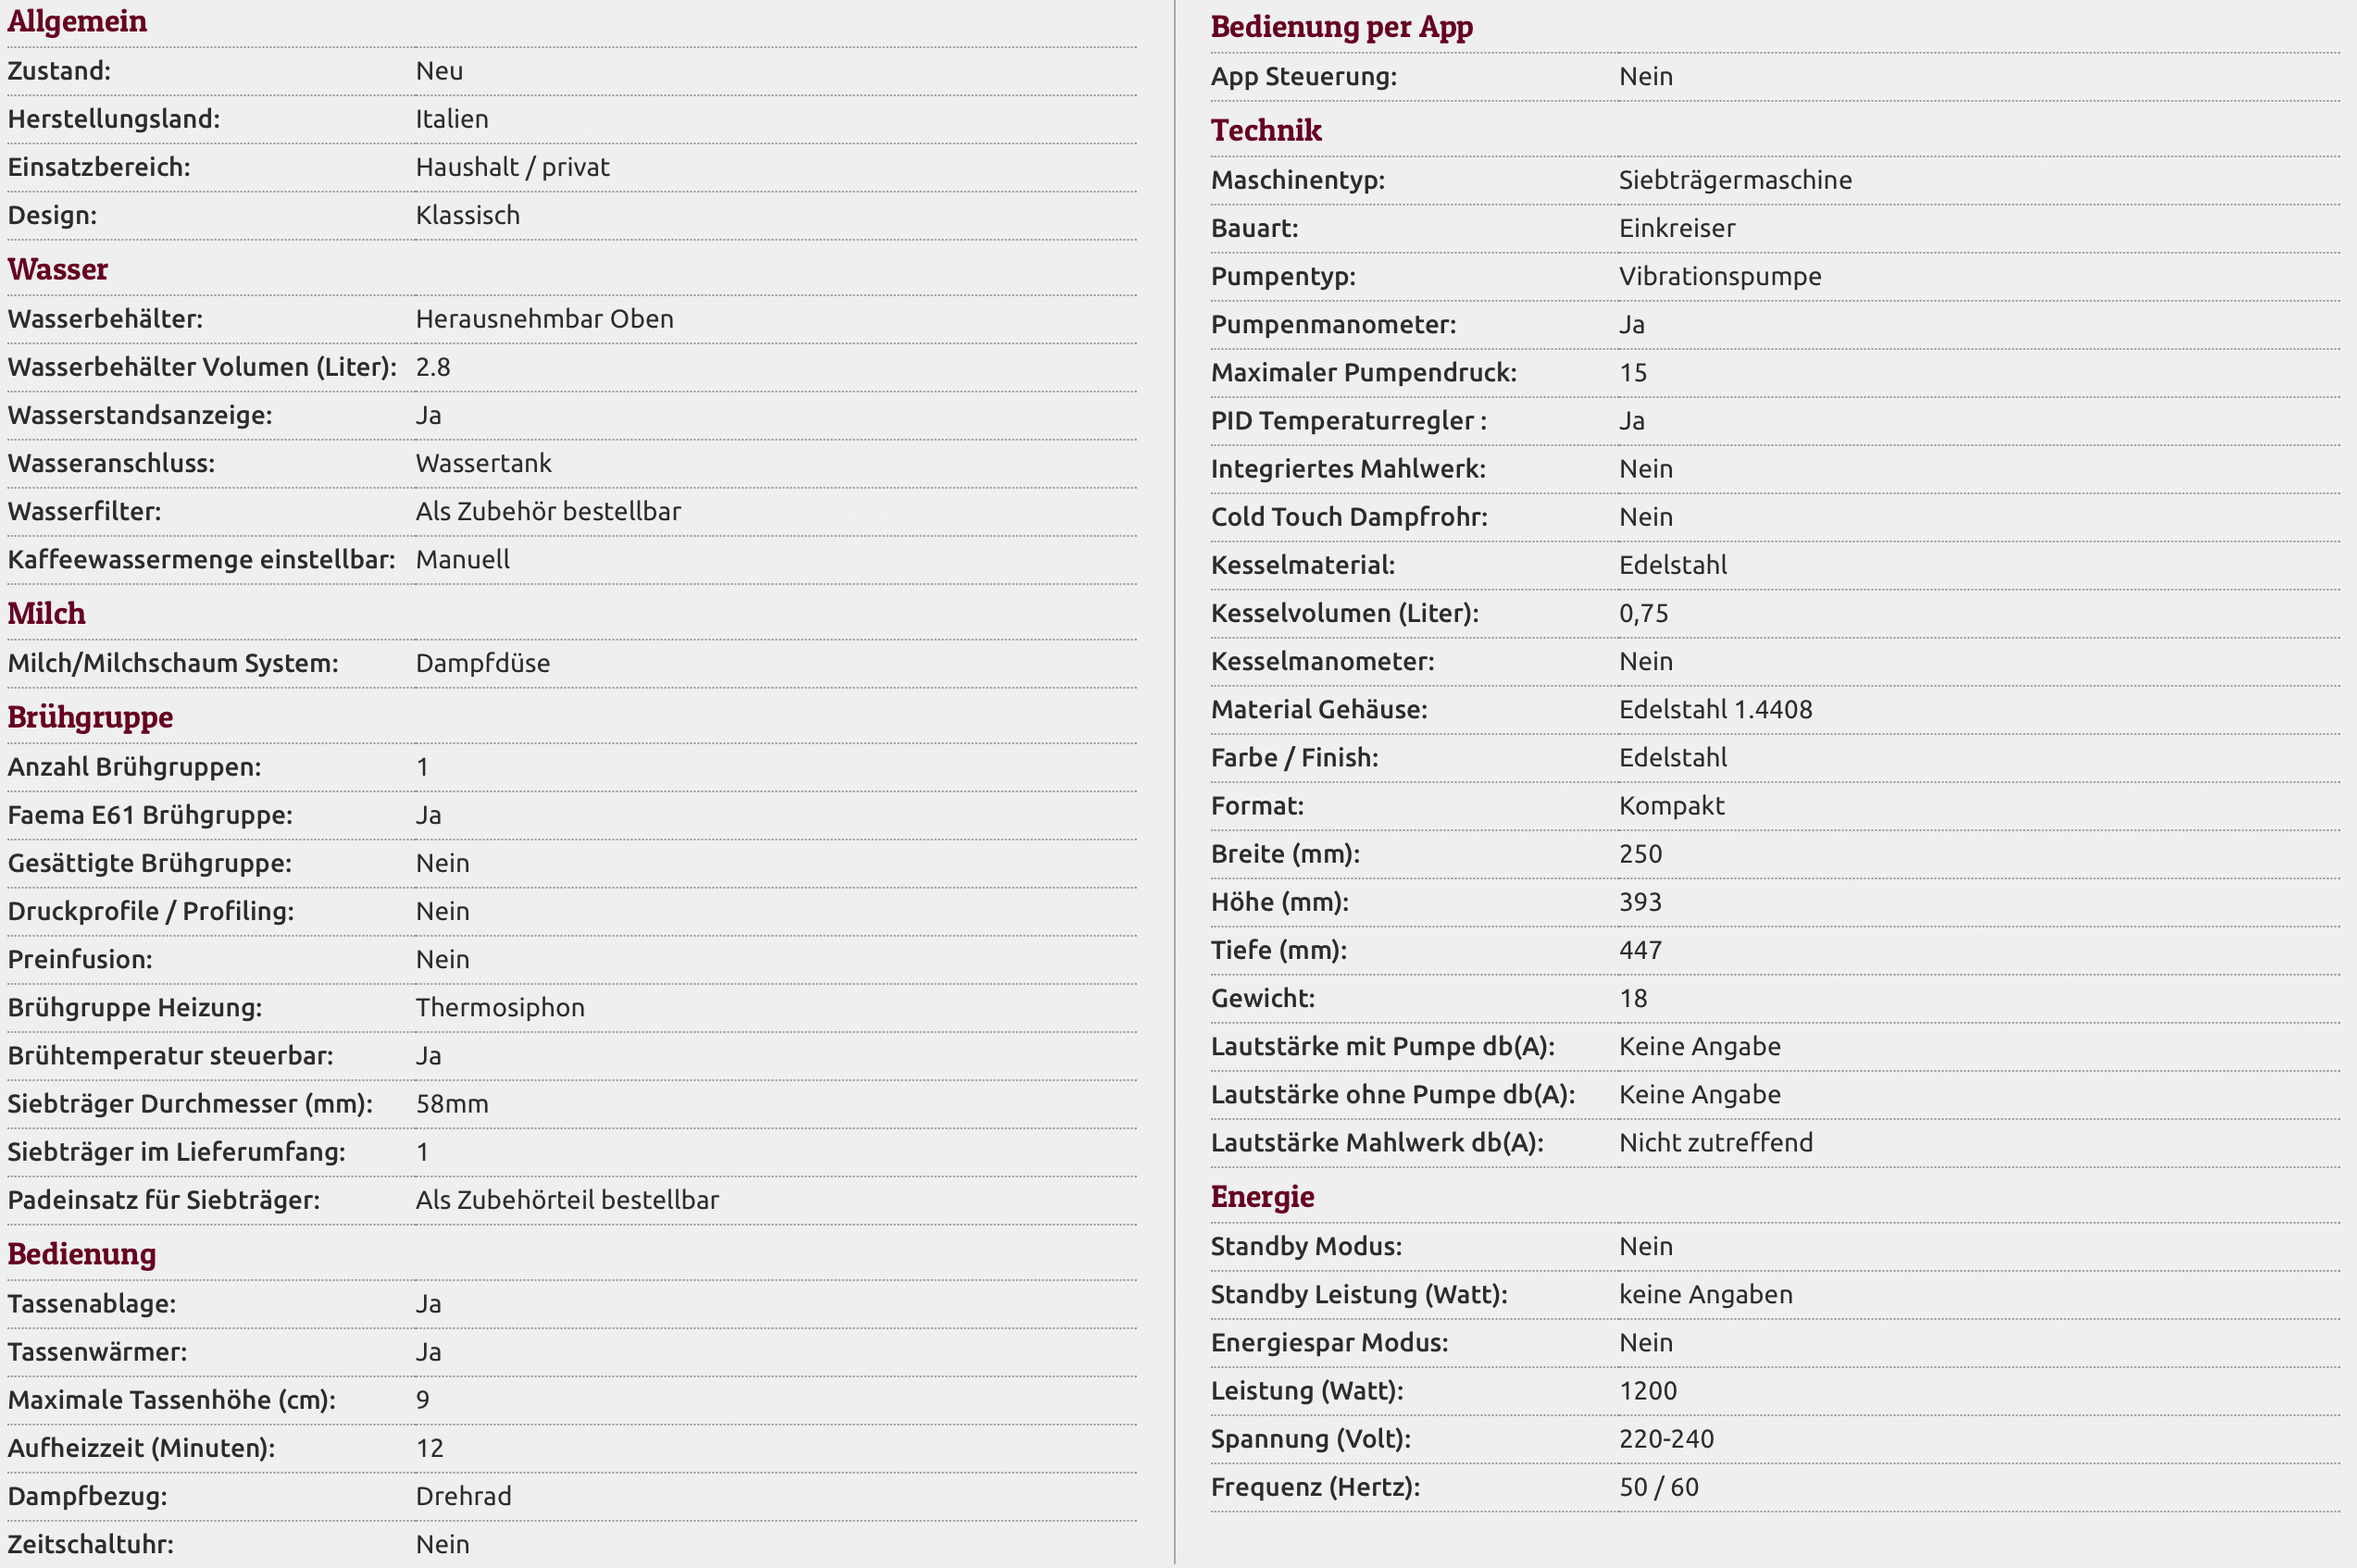The width and height of the screenshot is (2357, 1568).
Task: Select the Bedienung per App heading
Action: point(1341,27)
